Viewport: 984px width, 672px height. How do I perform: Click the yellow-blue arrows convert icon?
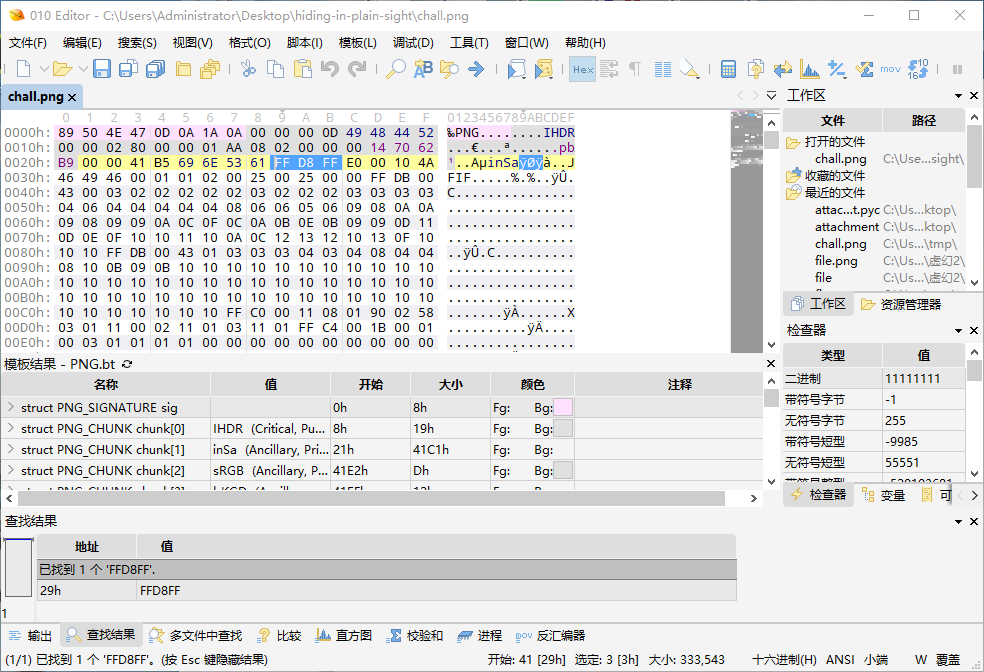(x=783, y=69)
